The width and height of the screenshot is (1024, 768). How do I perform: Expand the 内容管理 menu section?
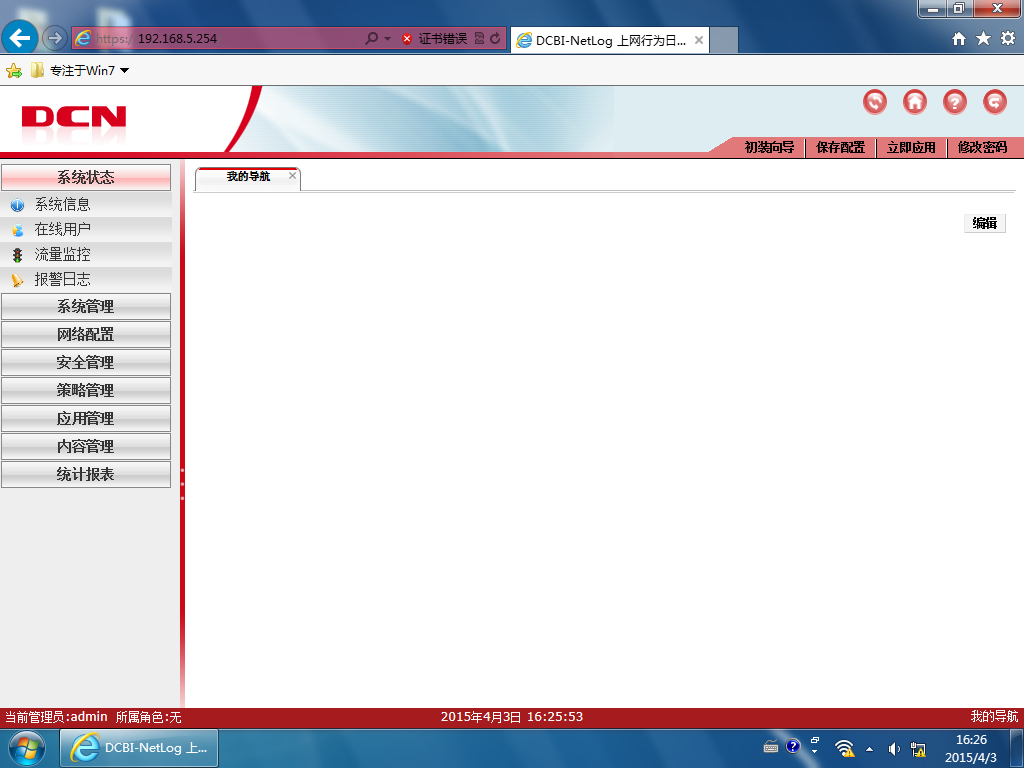click(x=86, y=447)
